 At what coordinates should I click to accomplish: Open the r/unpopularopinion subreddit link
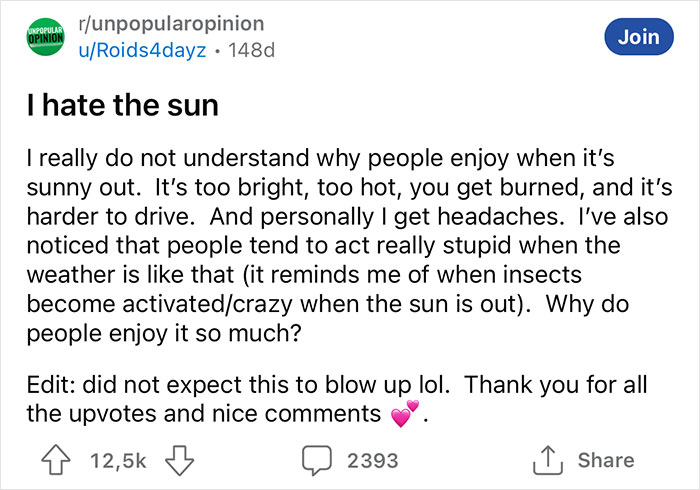pos(172,23)
